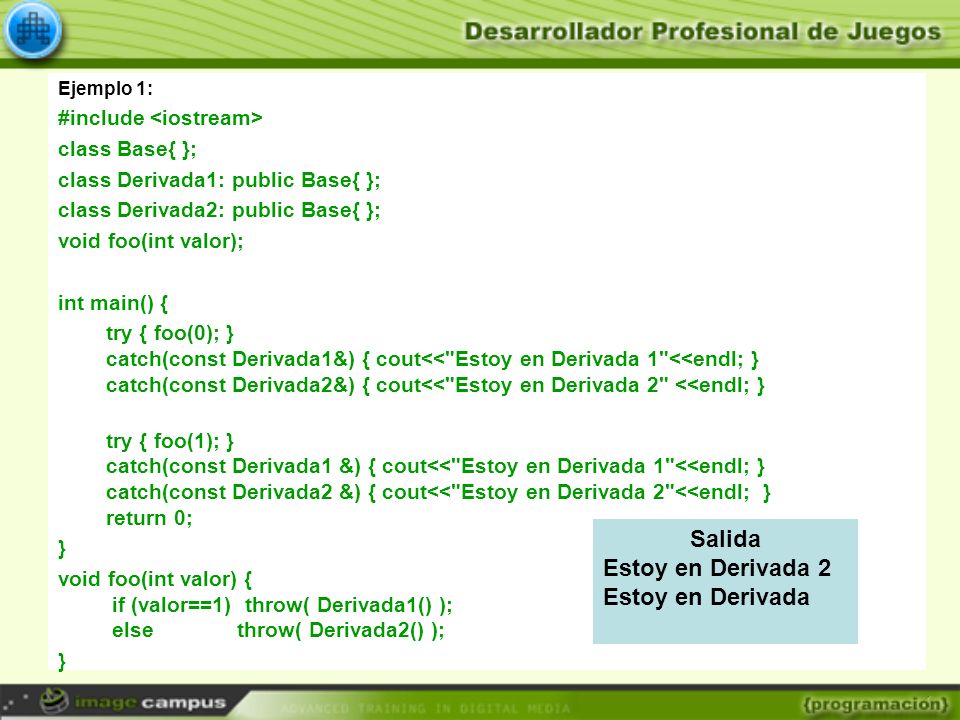This screenshot has height=720, width=960.
Task: Click the 'if (valor==1) throw( Derivada1() );' line
Action: pyautogui.click(x=282, y=605)
